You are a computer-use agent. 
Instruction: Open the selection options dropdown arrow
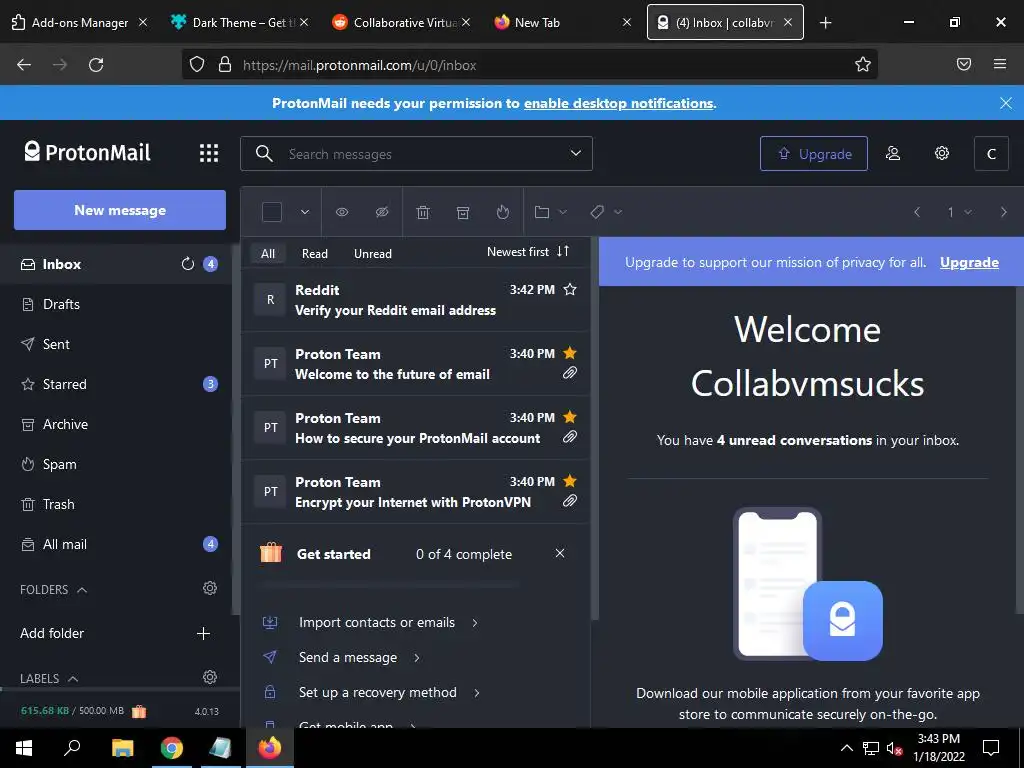click(305, 212)
